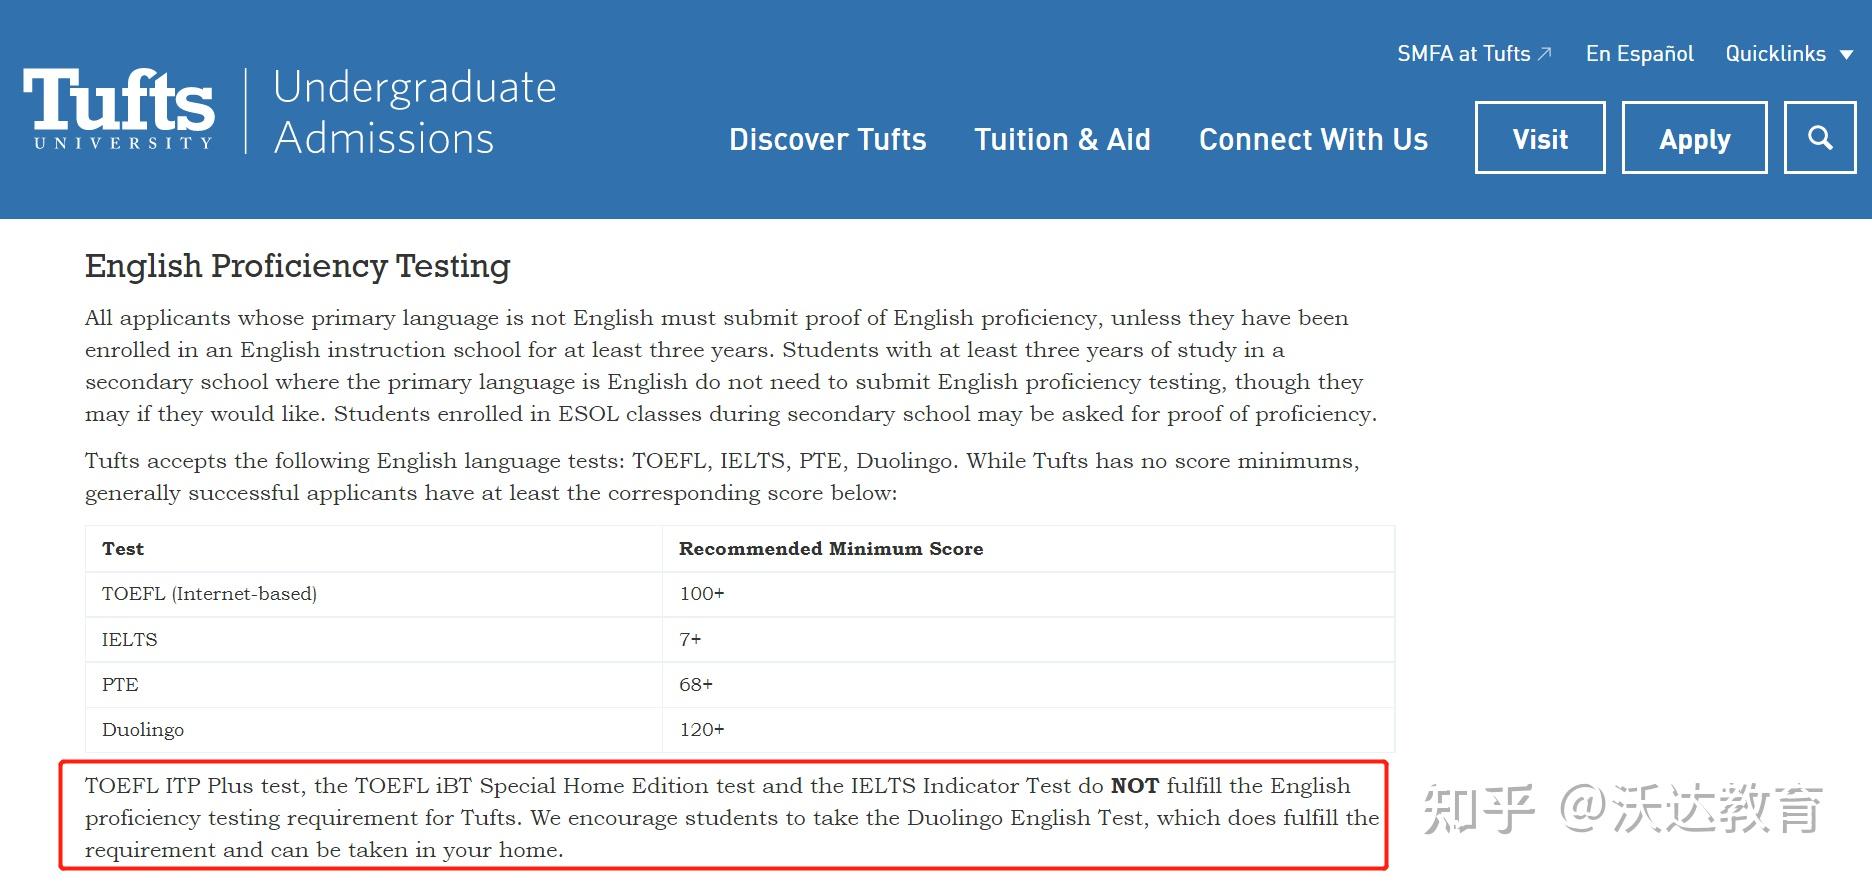
Task: Select the 120+ score cell
Action: [1028, 730]
